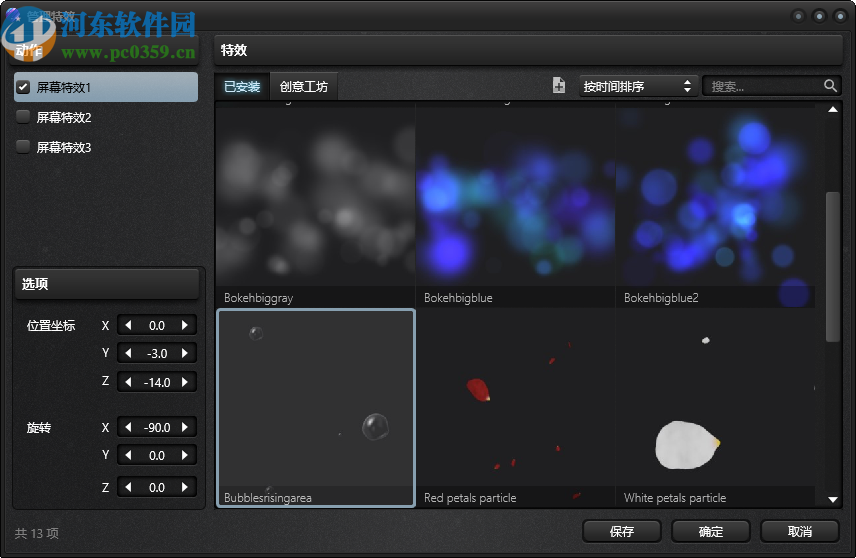Select the Bokehbigblue effect thumbnail
Image resolution: width=856 pixels, height=558 pixels.
pyautogui.click(x=515, y=205)
